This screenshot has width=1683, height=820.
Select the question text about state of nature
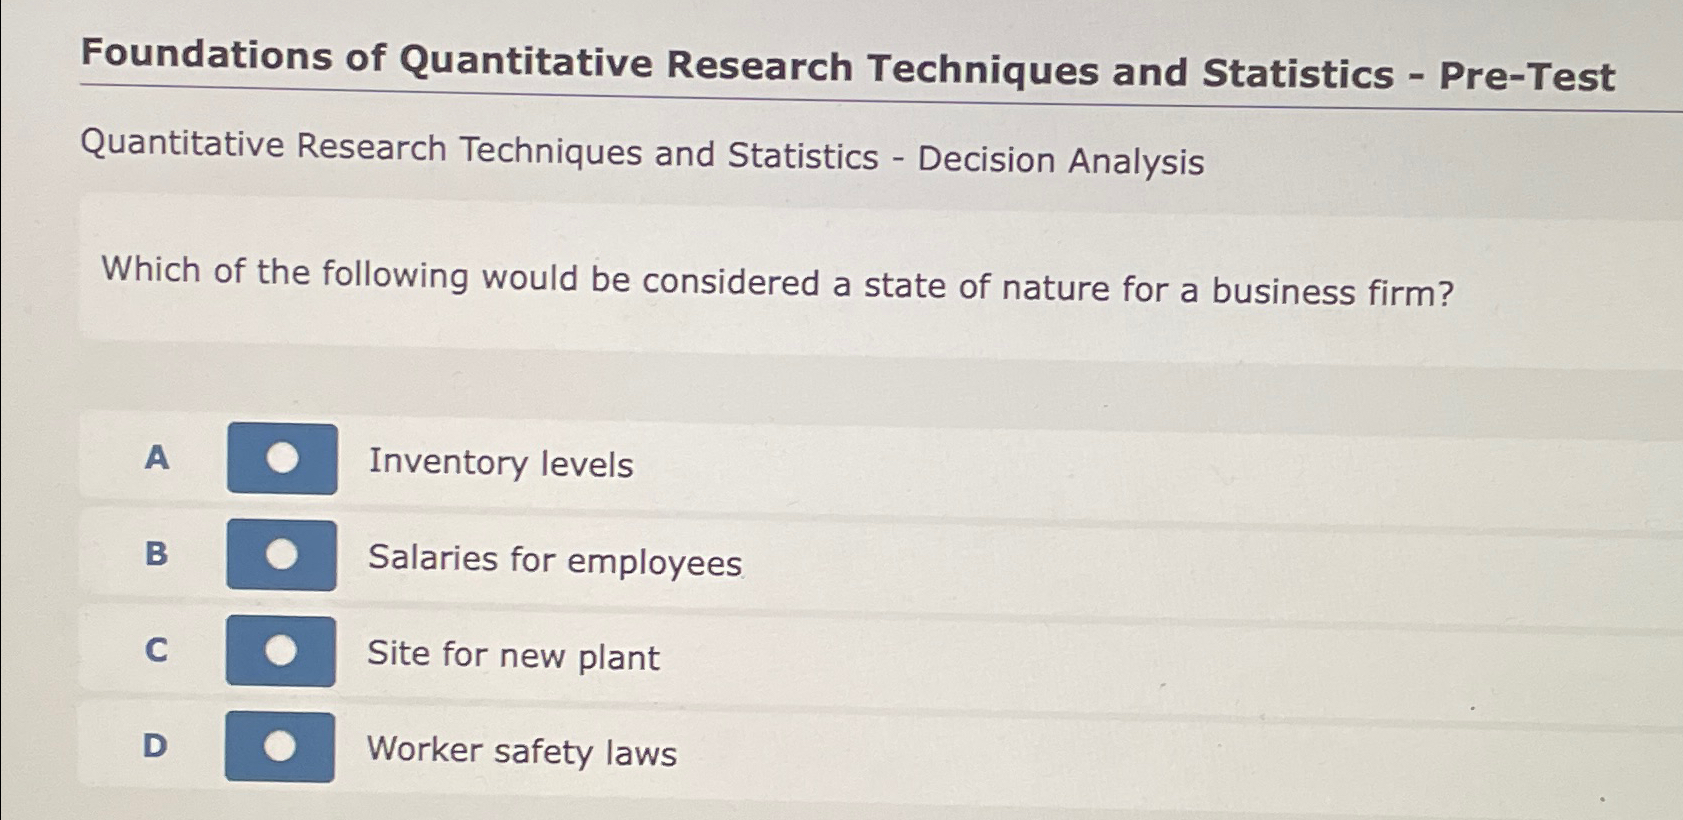point(778,286)
